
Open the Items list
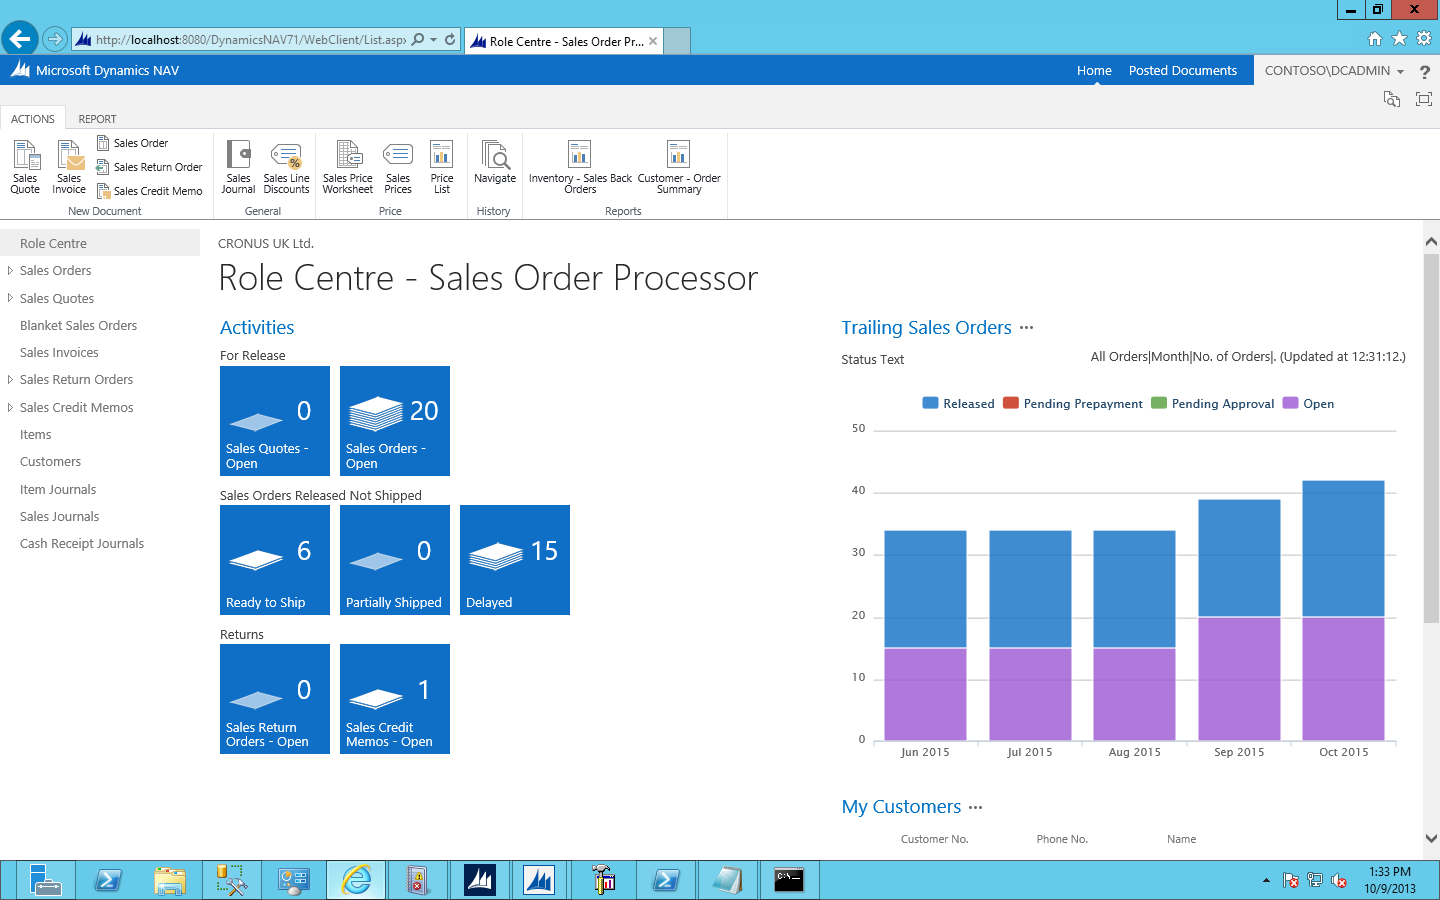click(x=36, y=434)
